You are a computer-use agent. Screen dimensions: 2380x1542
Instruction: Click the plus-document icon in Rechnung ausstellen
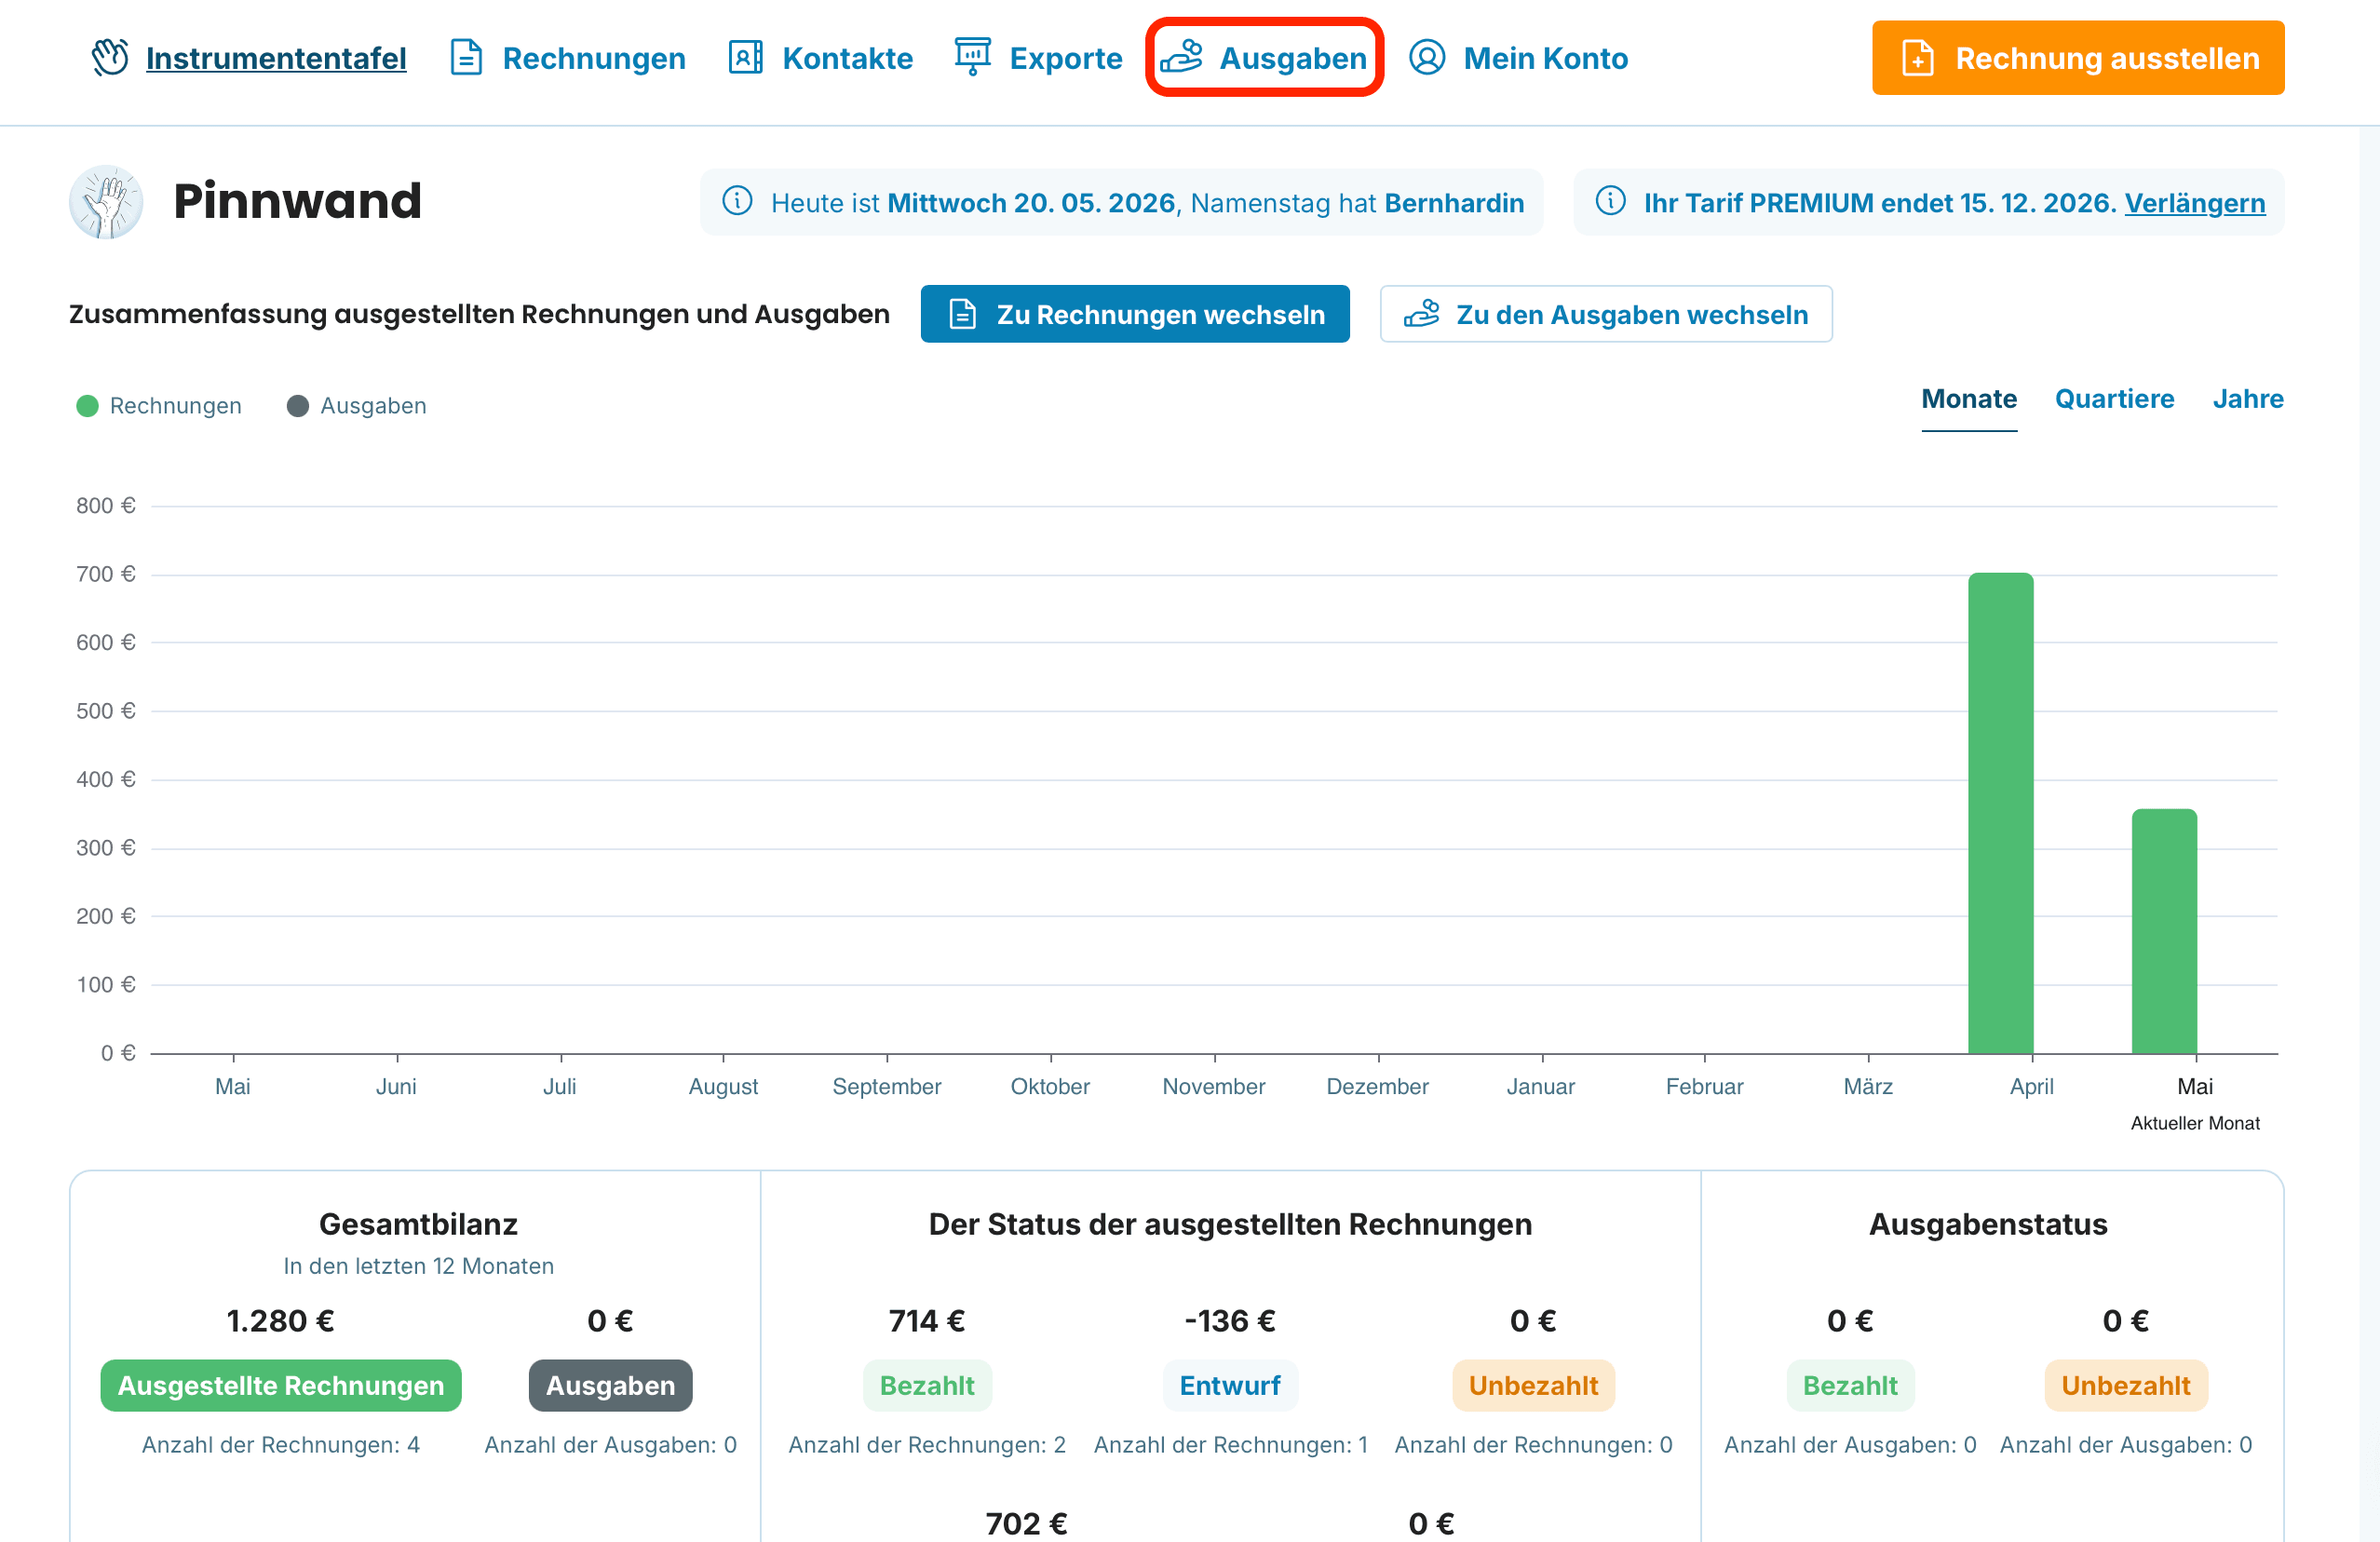pyautogui.click(x=1917, y=58)
